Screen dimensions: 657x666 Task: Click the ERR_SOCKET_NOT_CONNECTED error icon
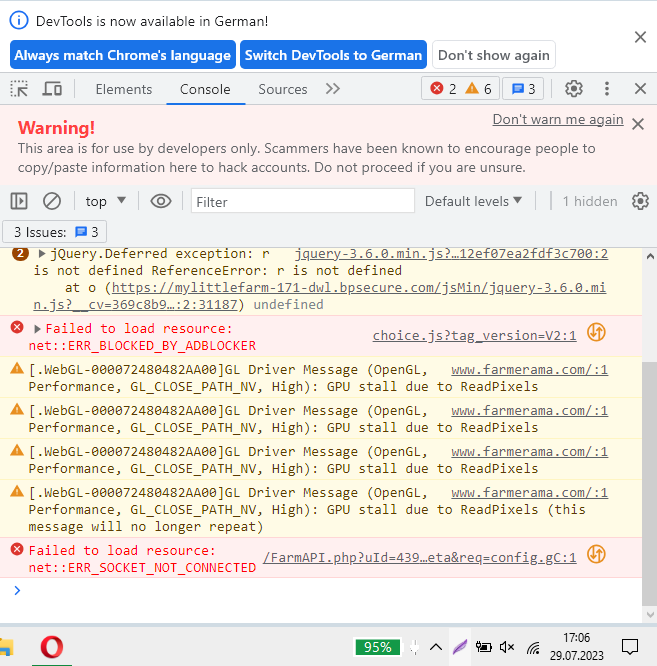17,549
